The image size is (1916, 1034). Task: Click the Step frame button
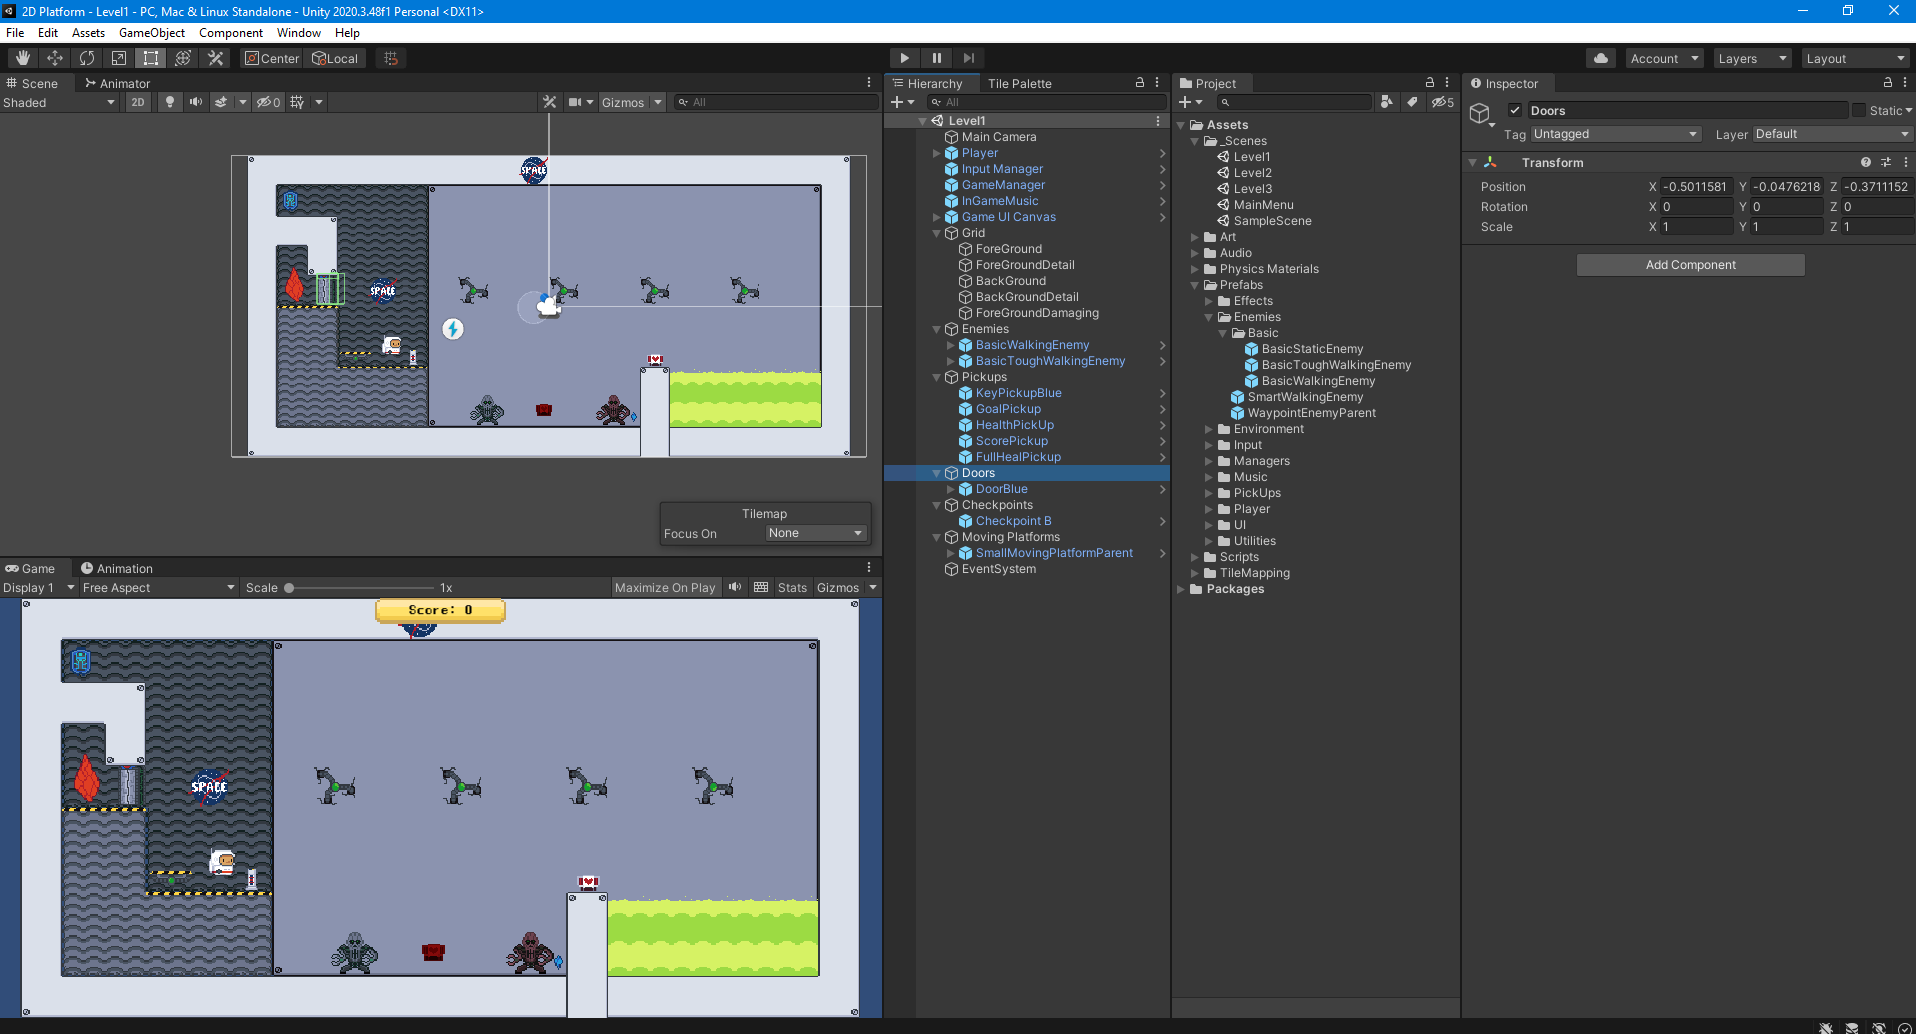[968, 58]
